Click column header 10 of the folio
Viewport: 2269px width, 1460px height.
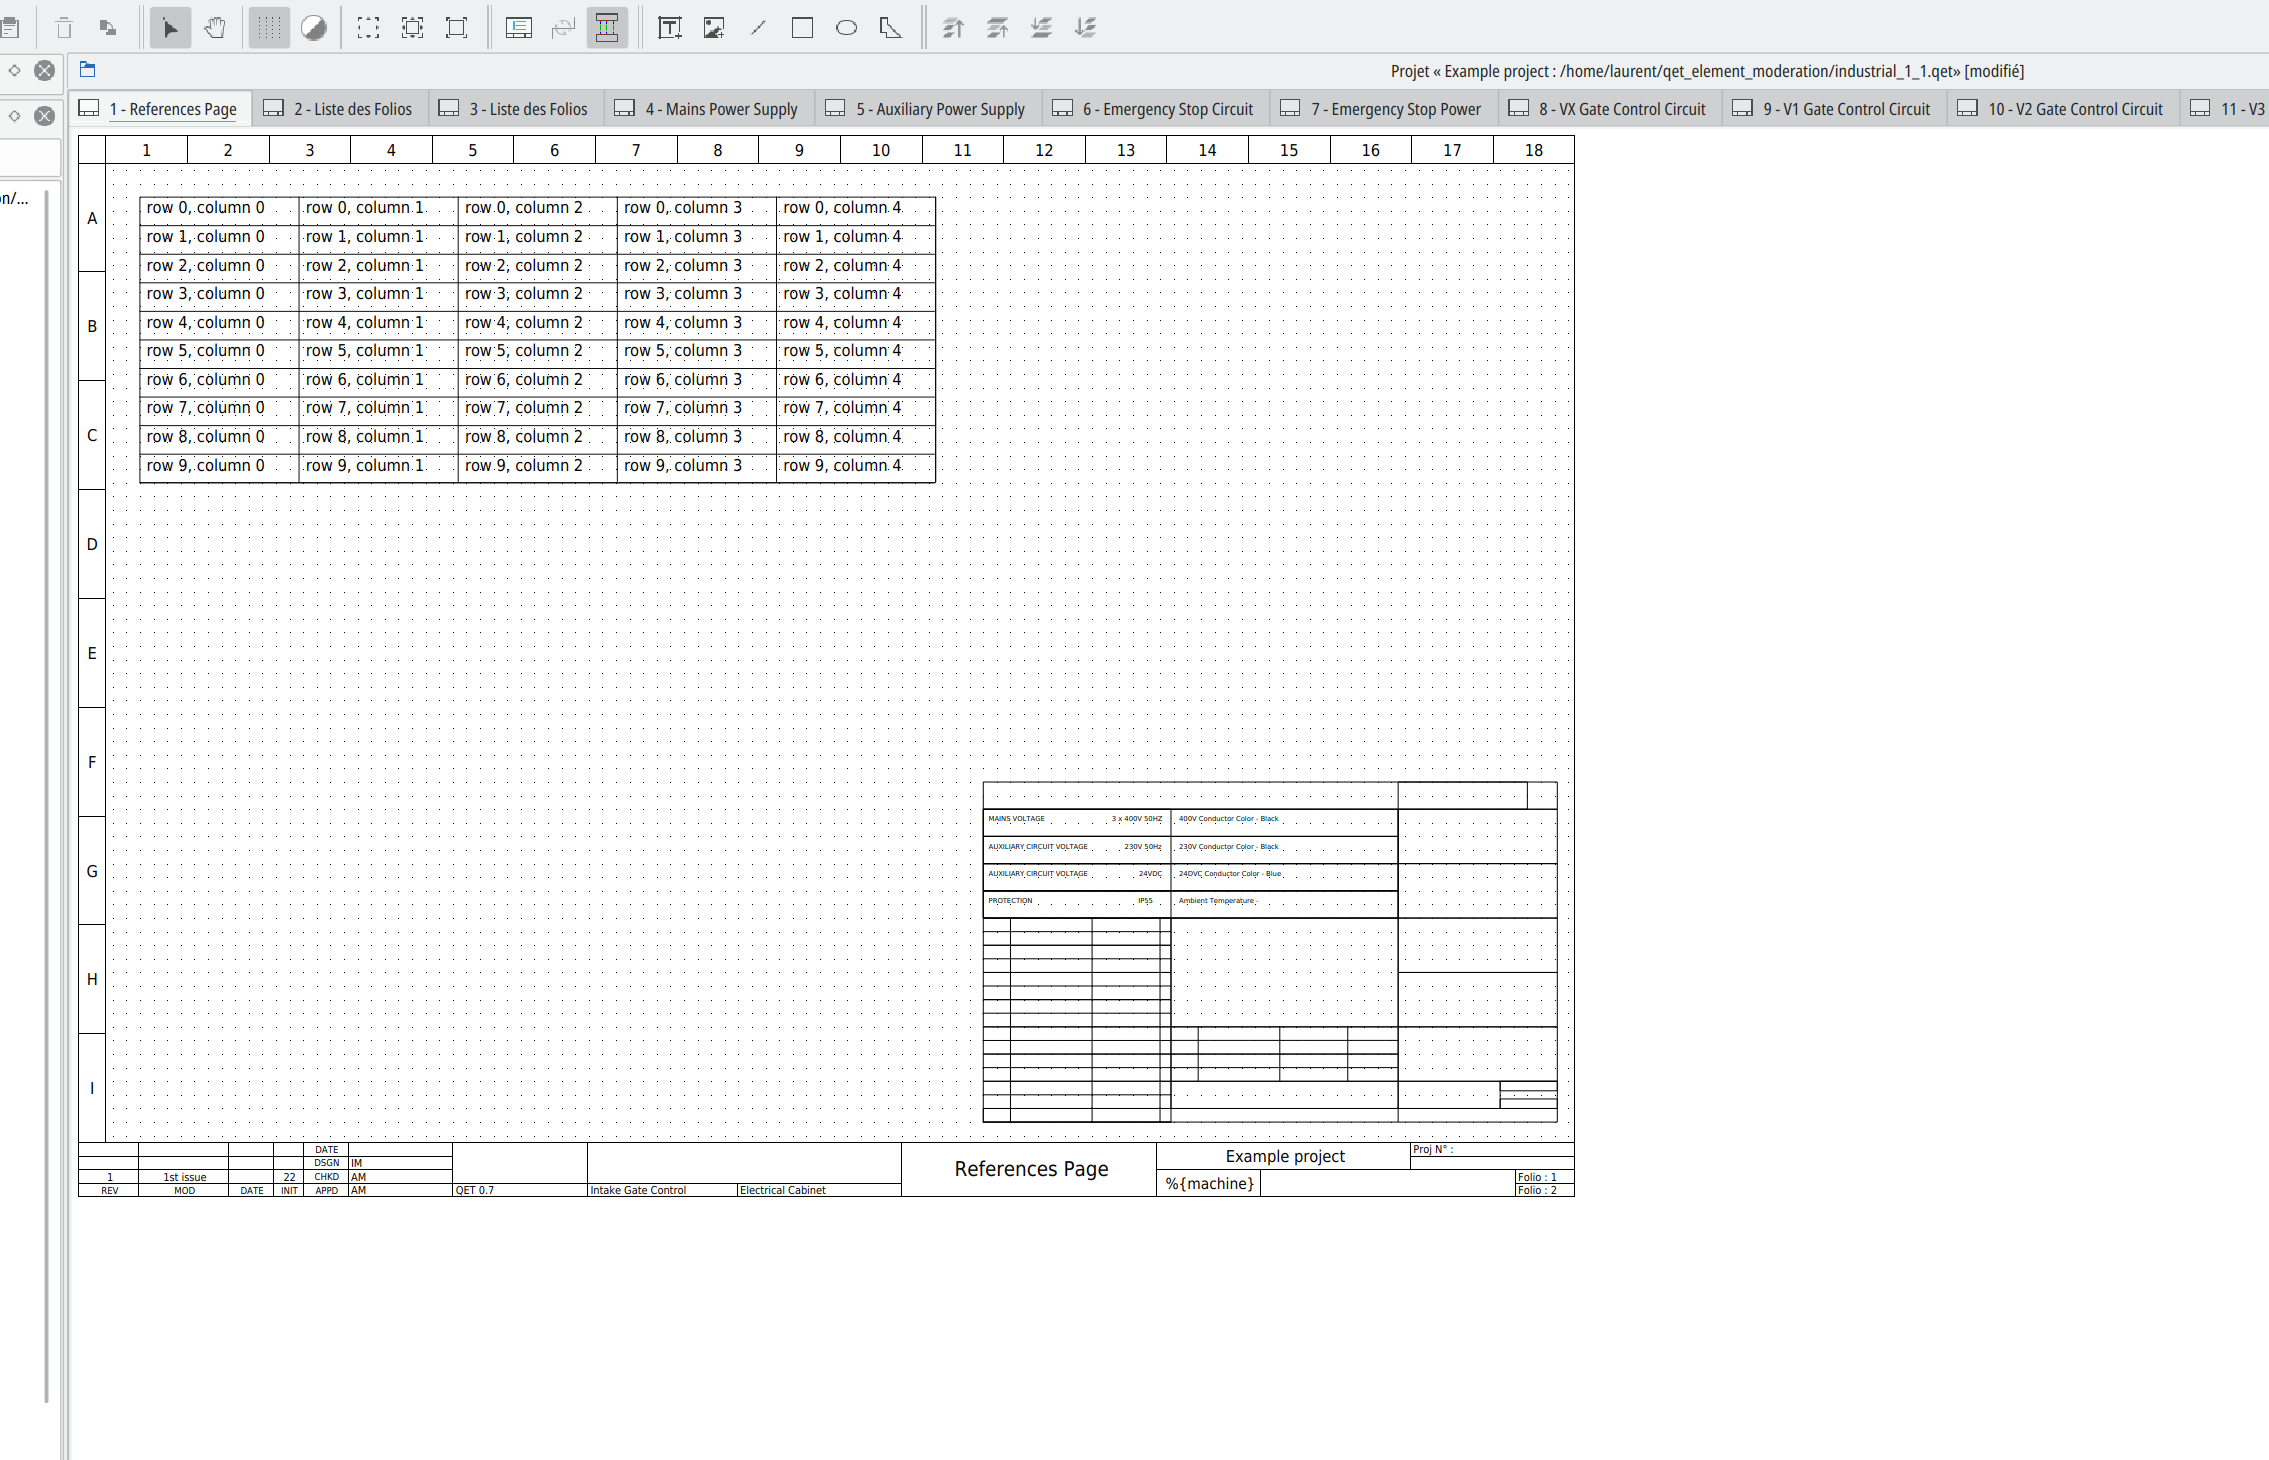(x=881, y=150)
